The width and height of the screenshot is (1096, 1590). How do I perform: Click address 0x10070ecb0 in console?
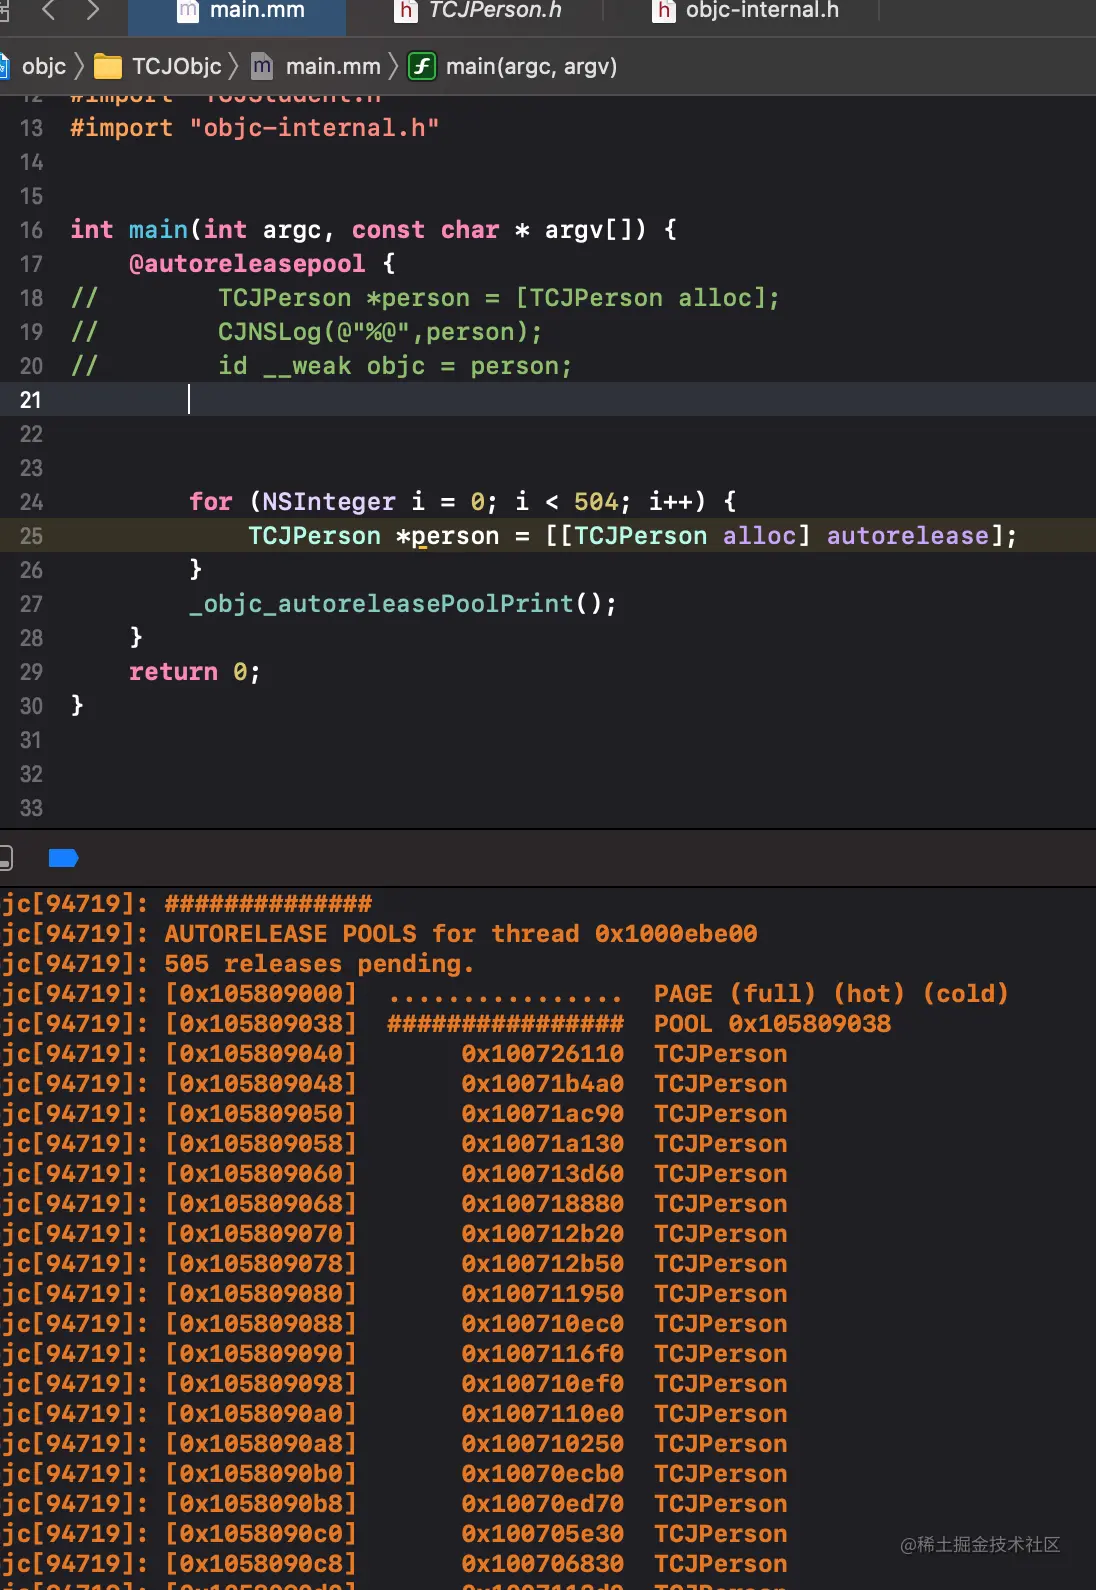[x=542, y=1474]
